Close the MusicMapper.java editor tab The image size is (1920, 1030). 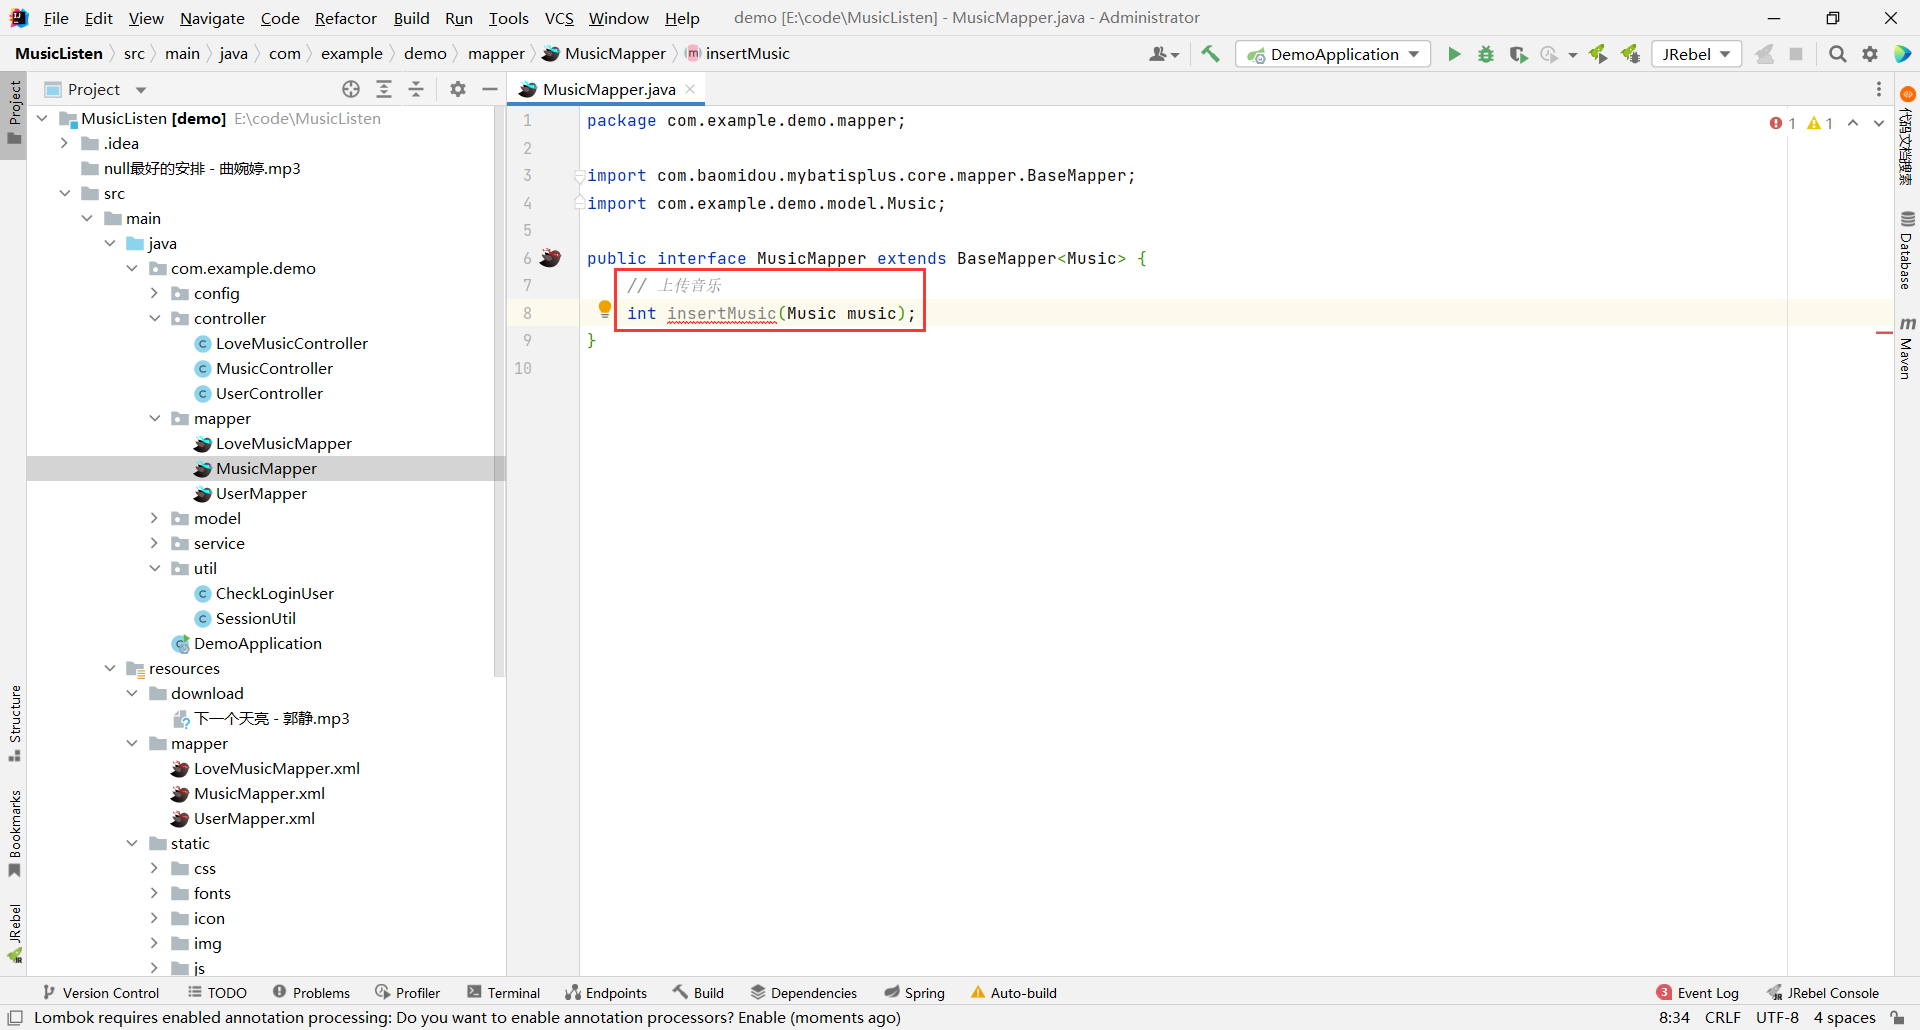pos(690,89)
